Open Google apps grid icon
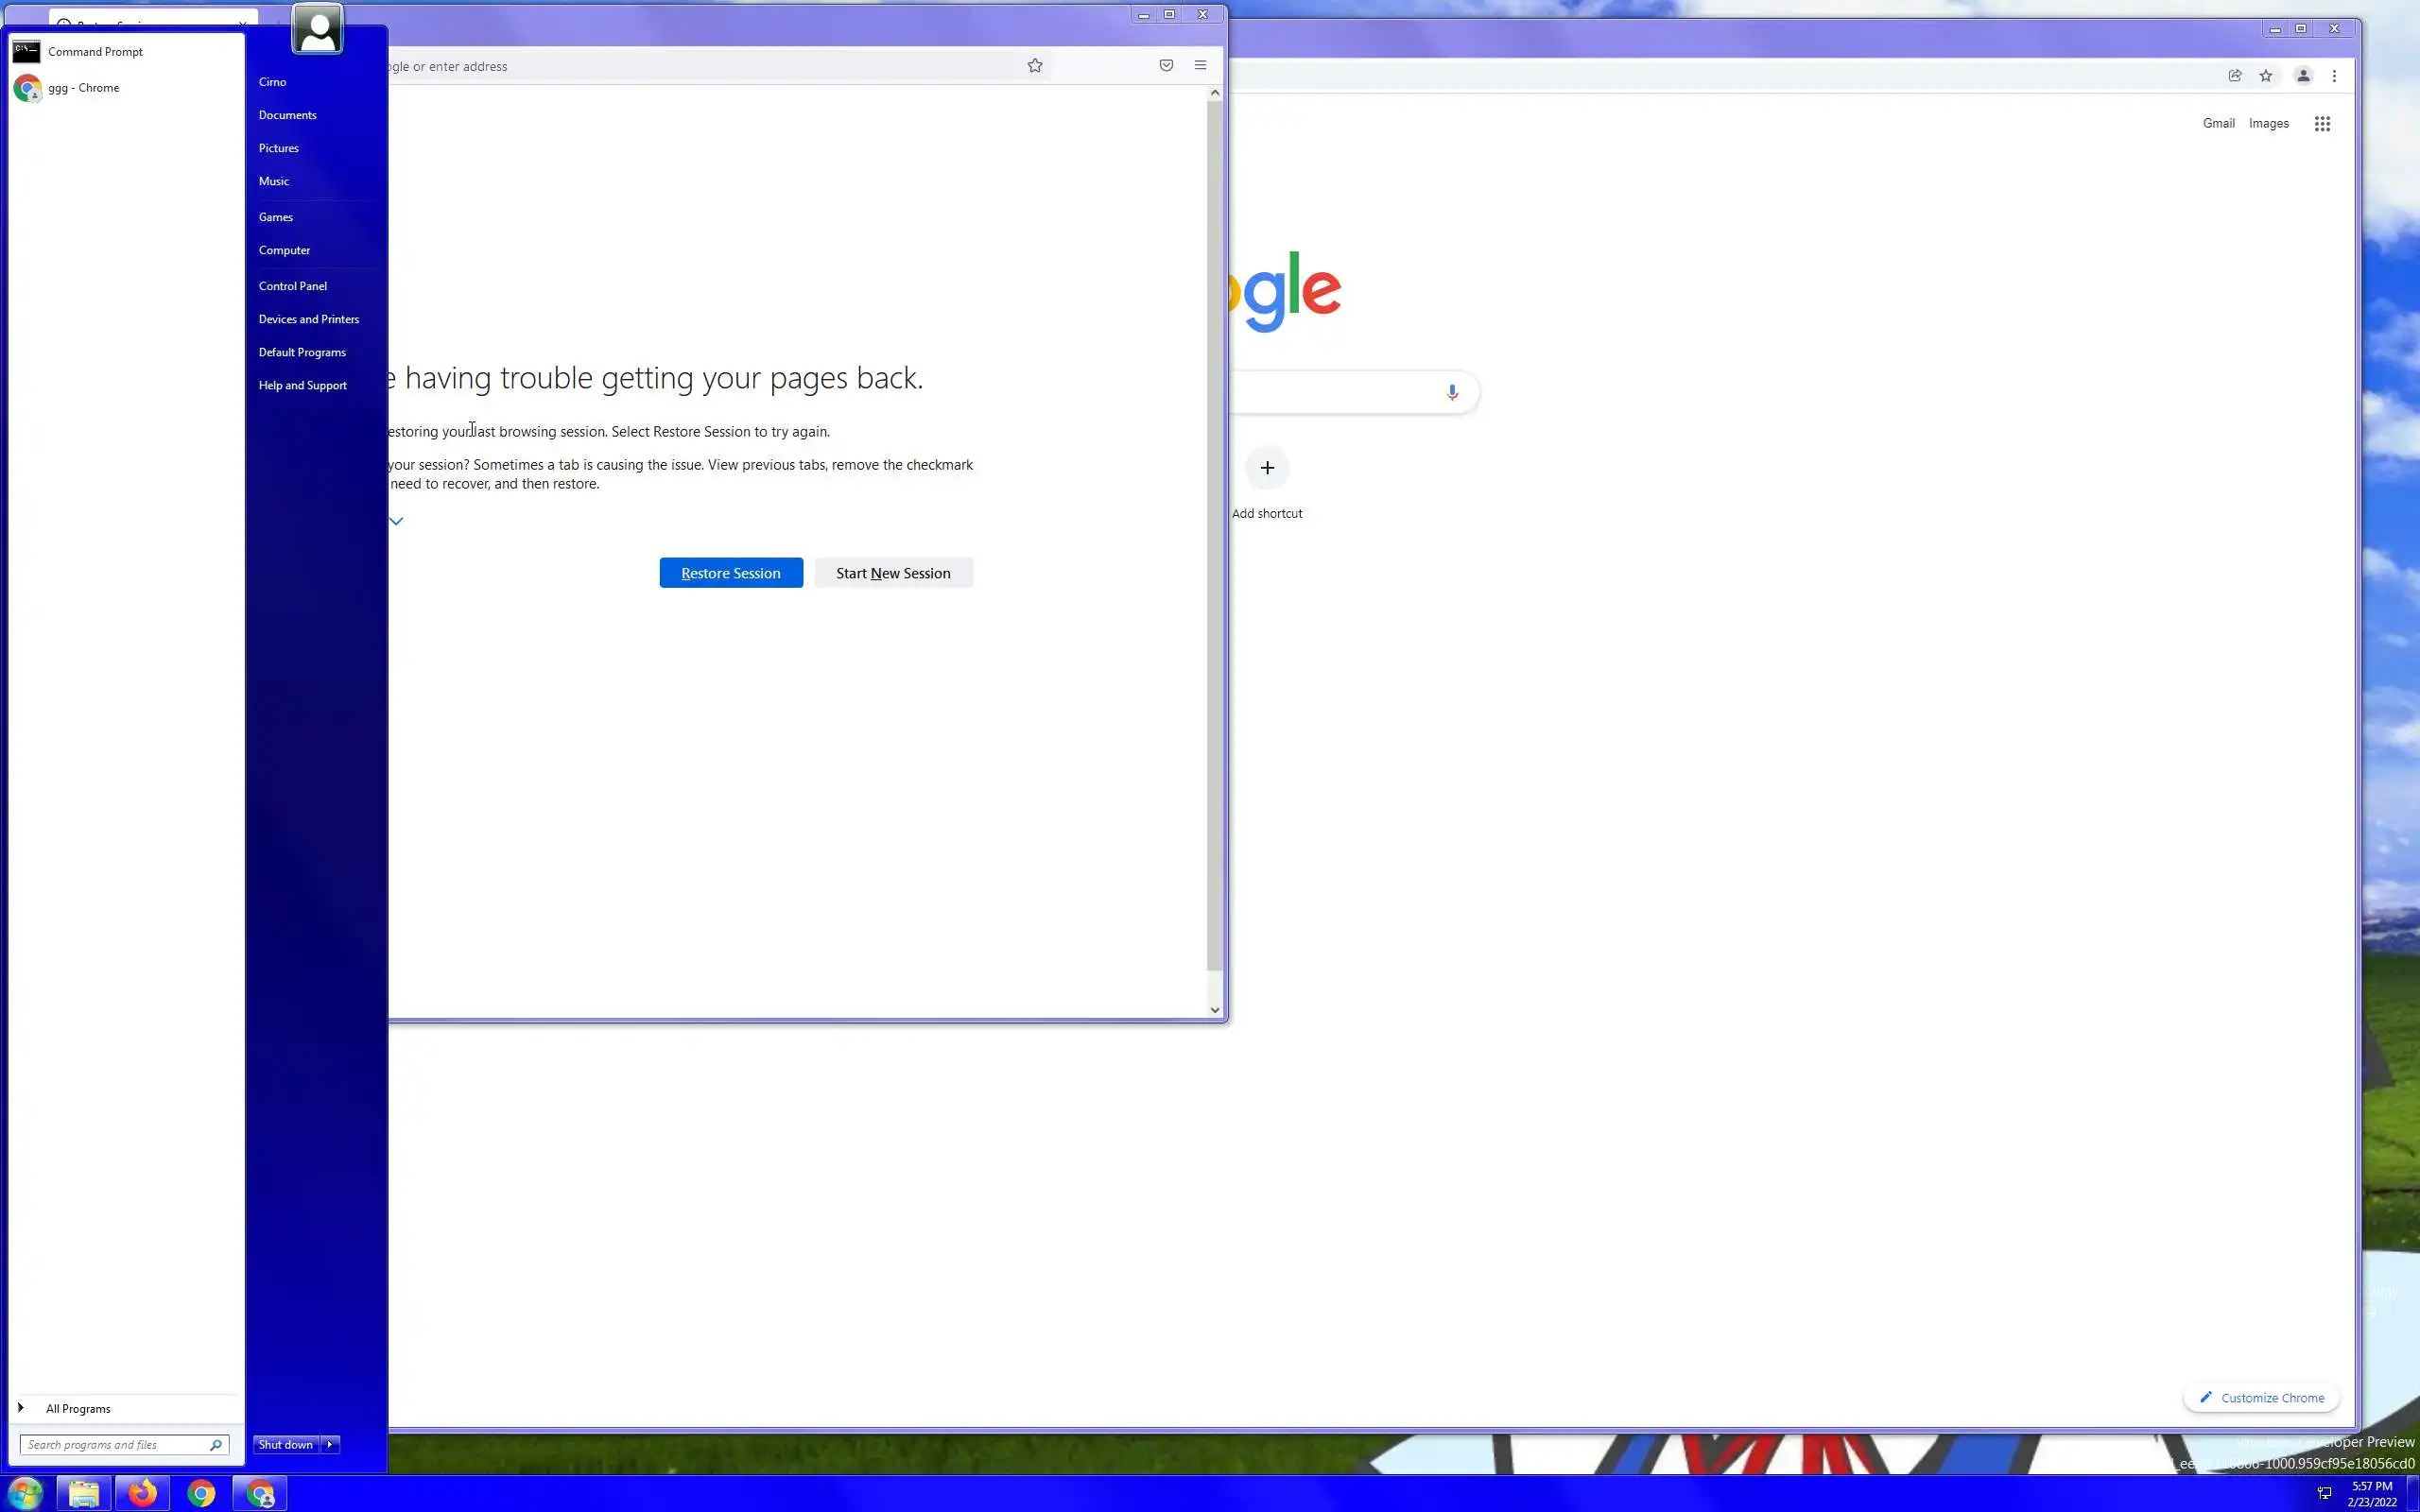 2322,124
